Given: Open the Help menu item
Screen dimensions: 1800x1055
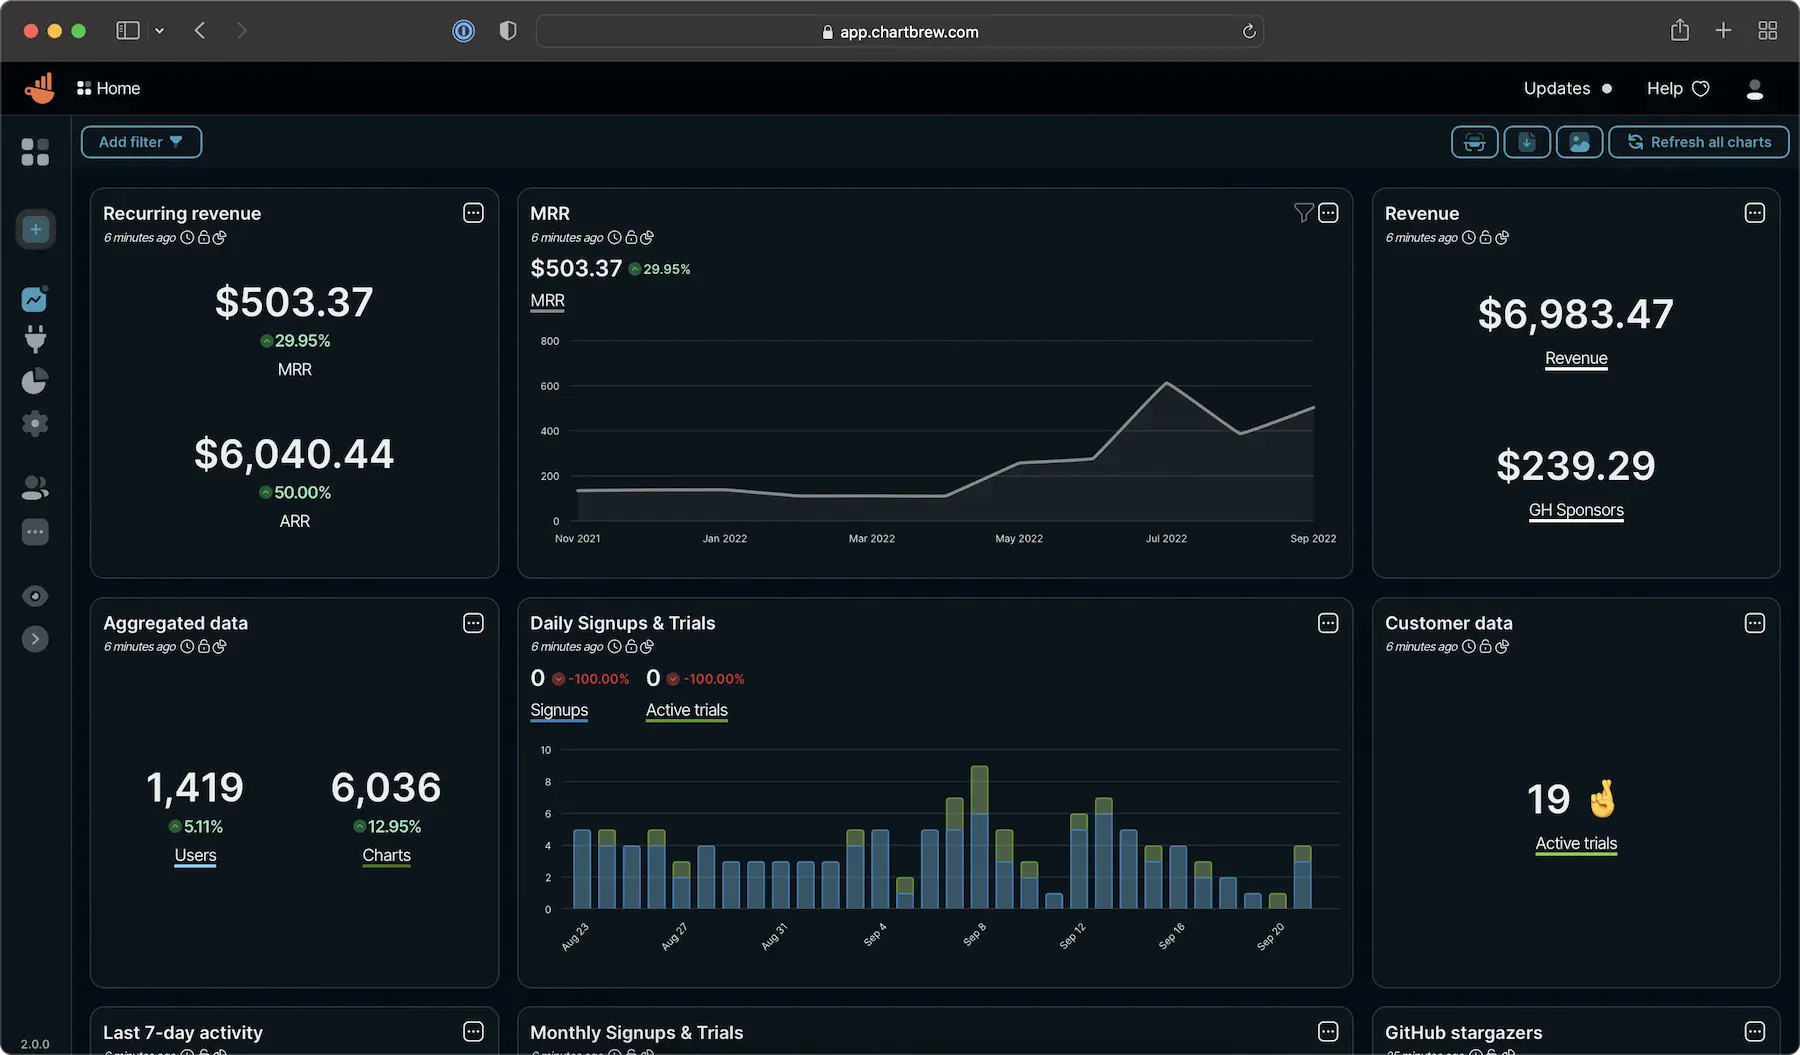Looking at the screenshot, I should click(1678, 88).
